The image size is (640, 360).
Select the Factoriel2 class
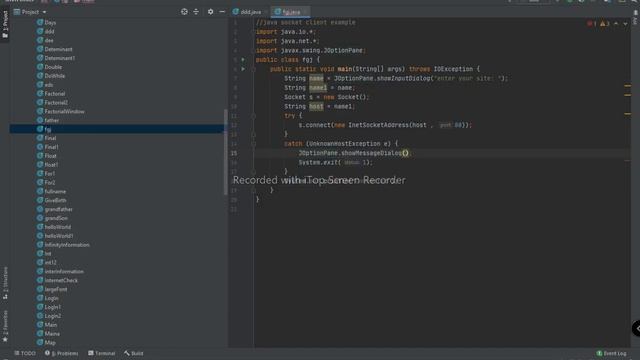pyautogui.click(x=52, y=102)
